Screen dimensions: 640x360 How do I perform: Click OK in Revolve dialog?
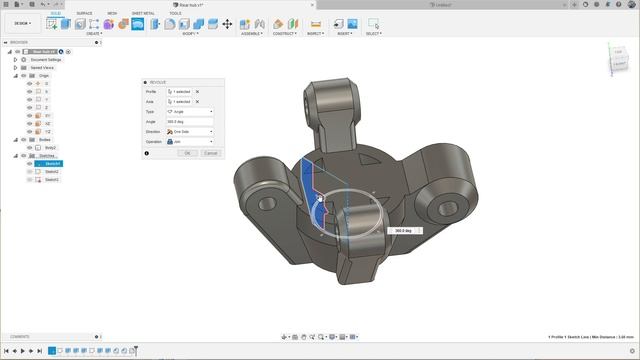(x=187, y=153)
